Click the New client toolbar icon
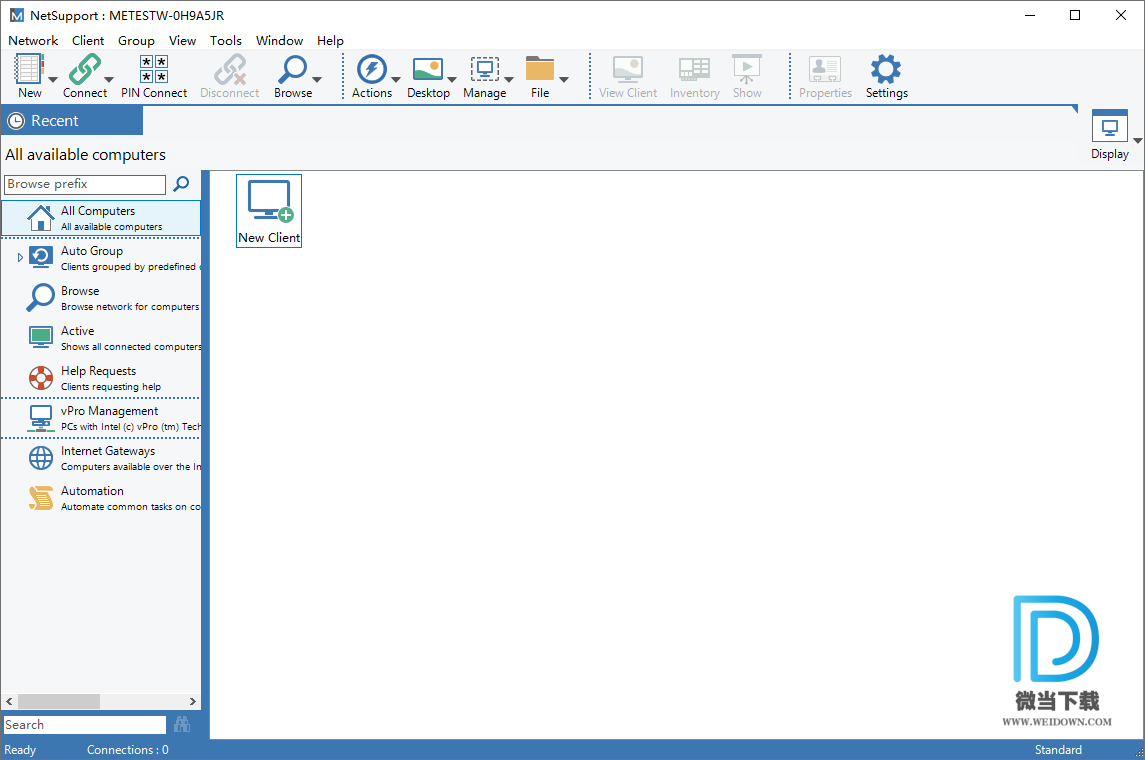 pyautogui.click(x=28, y=70)
